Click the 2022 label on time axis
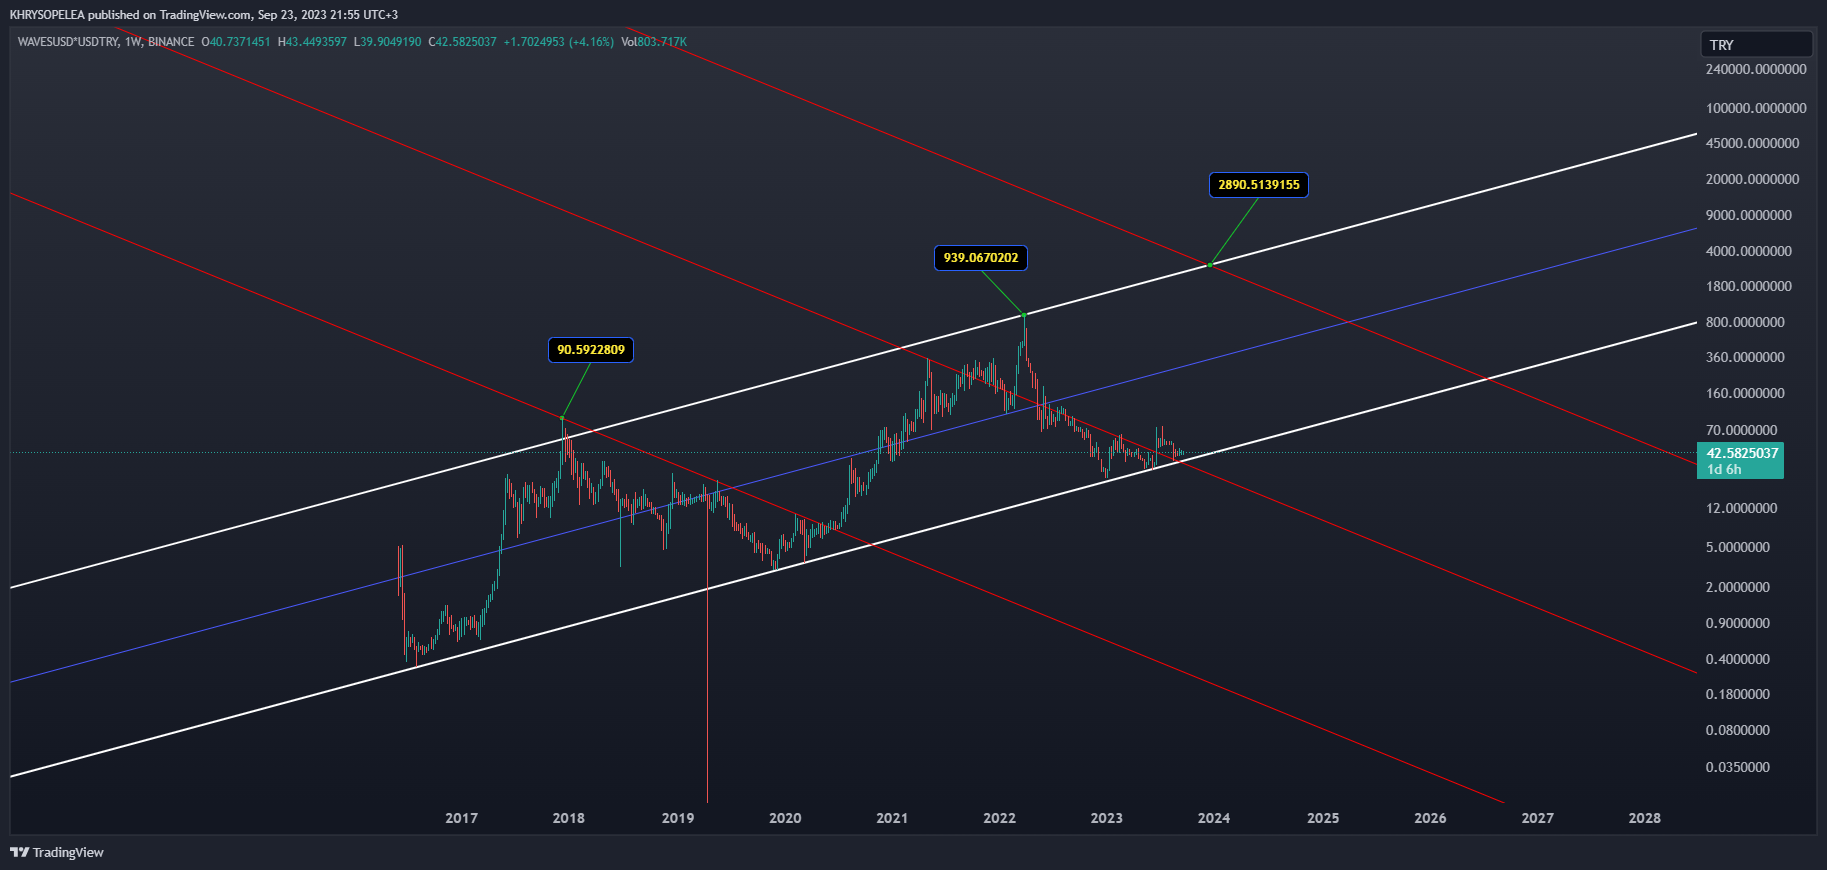 (999, 818)
